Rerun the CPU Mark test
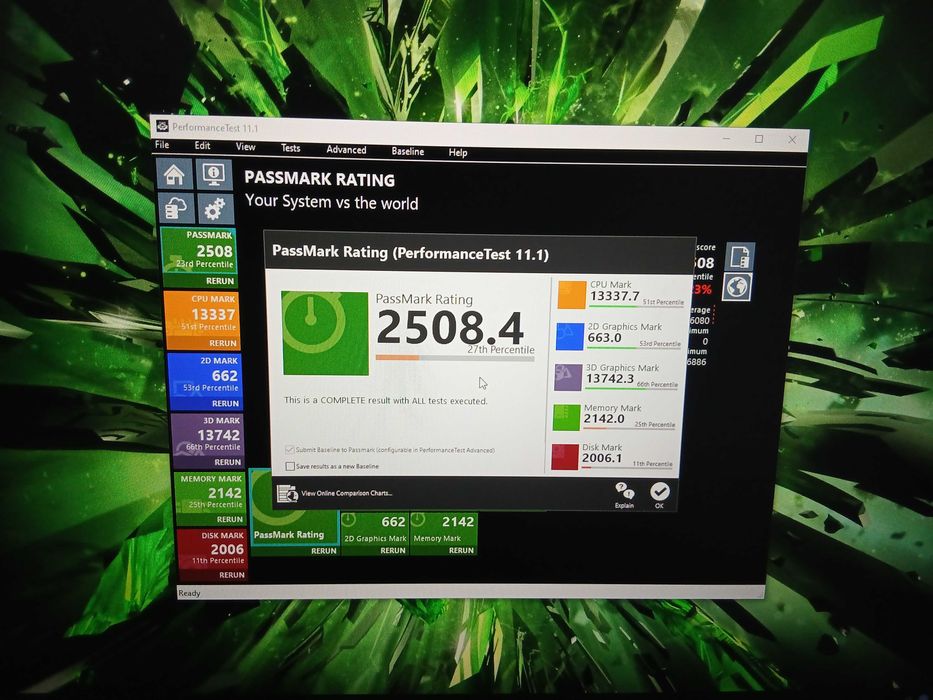The width and height of the screenshot is (933, 700). click(223, 343)
